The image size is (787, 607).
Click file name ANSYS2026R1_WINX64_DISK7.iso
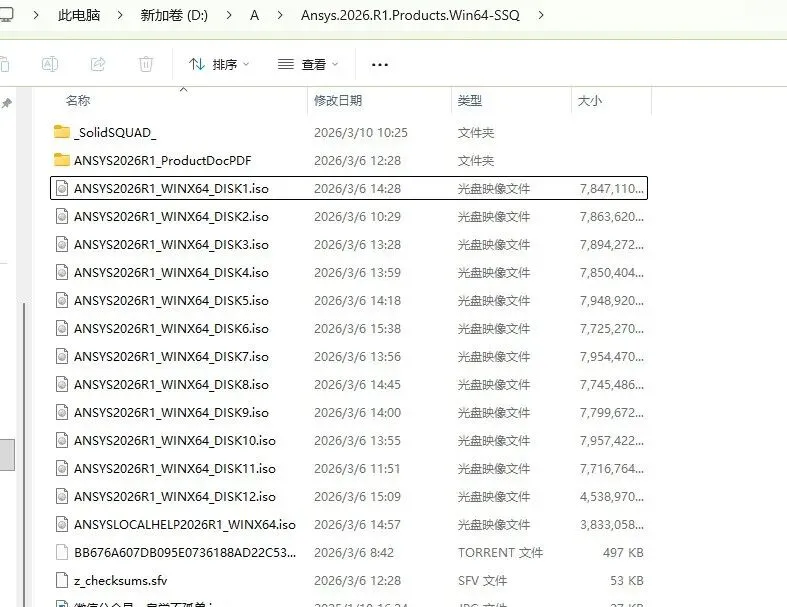[x=171, y=357]
